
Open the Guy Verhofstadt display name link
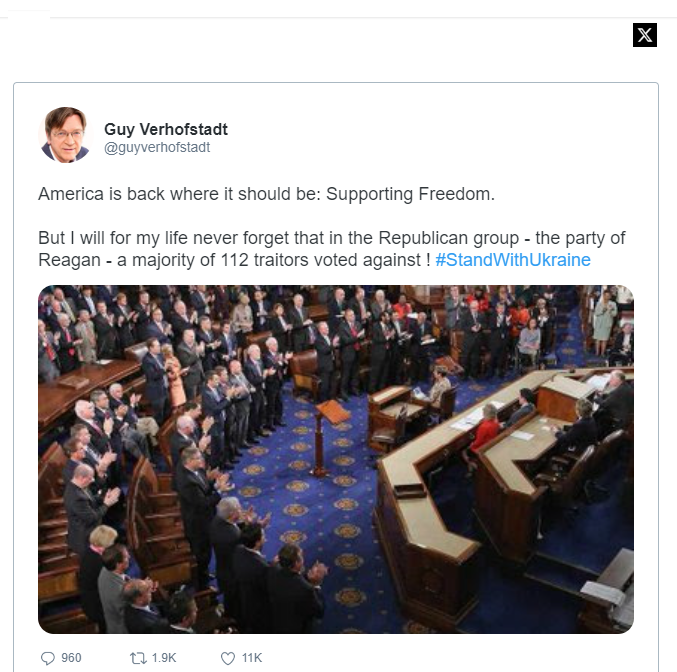click(166, 129)
